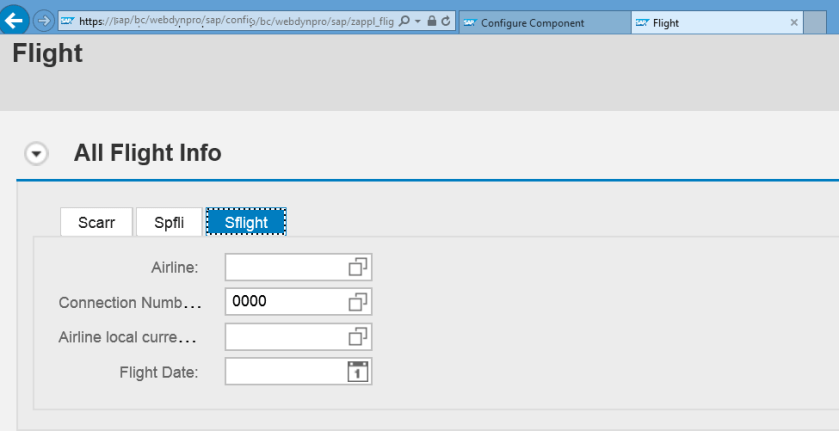Click the Flight Date: label
The image size is (839, 431).
pos(159,372)
